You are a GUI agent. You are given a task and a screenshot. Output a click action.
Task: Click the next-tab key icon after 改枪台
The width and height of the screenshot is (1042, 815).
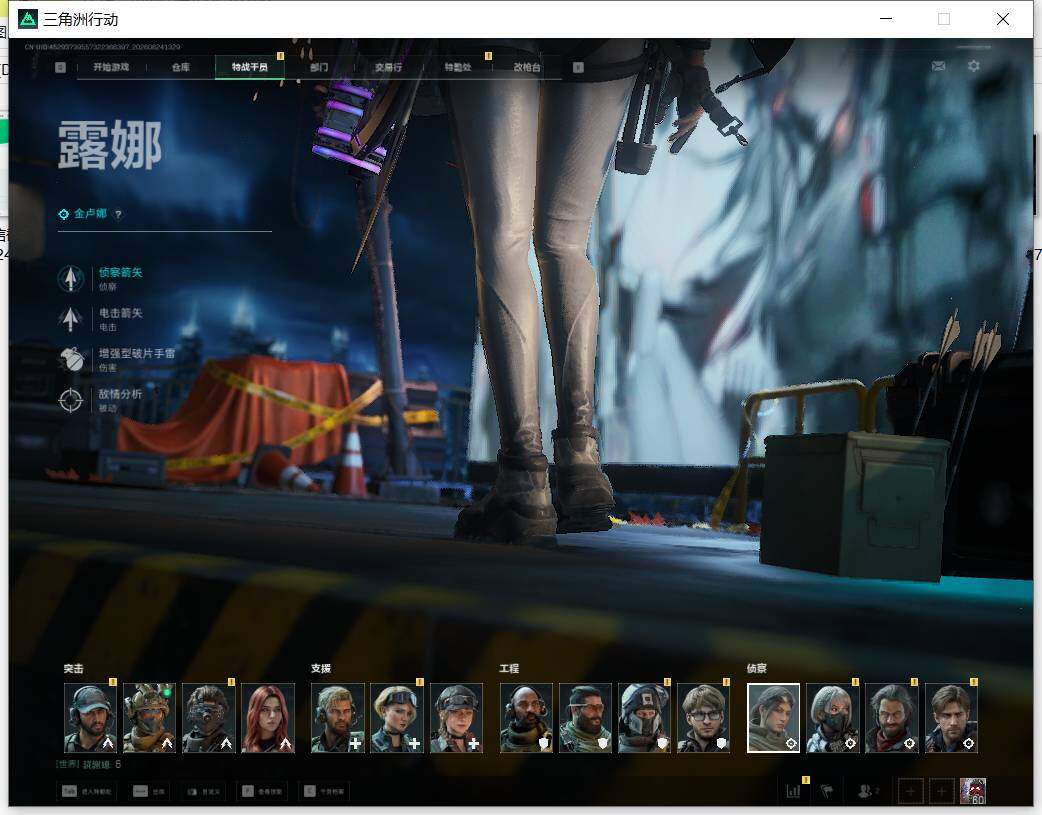(578, 67)
